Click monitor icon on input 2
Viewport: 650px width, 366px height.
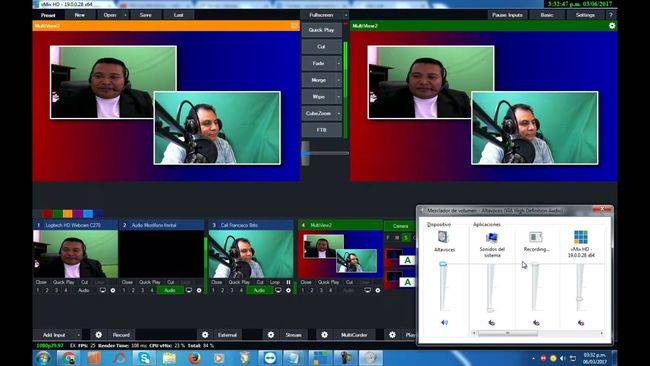pos(189,290)
